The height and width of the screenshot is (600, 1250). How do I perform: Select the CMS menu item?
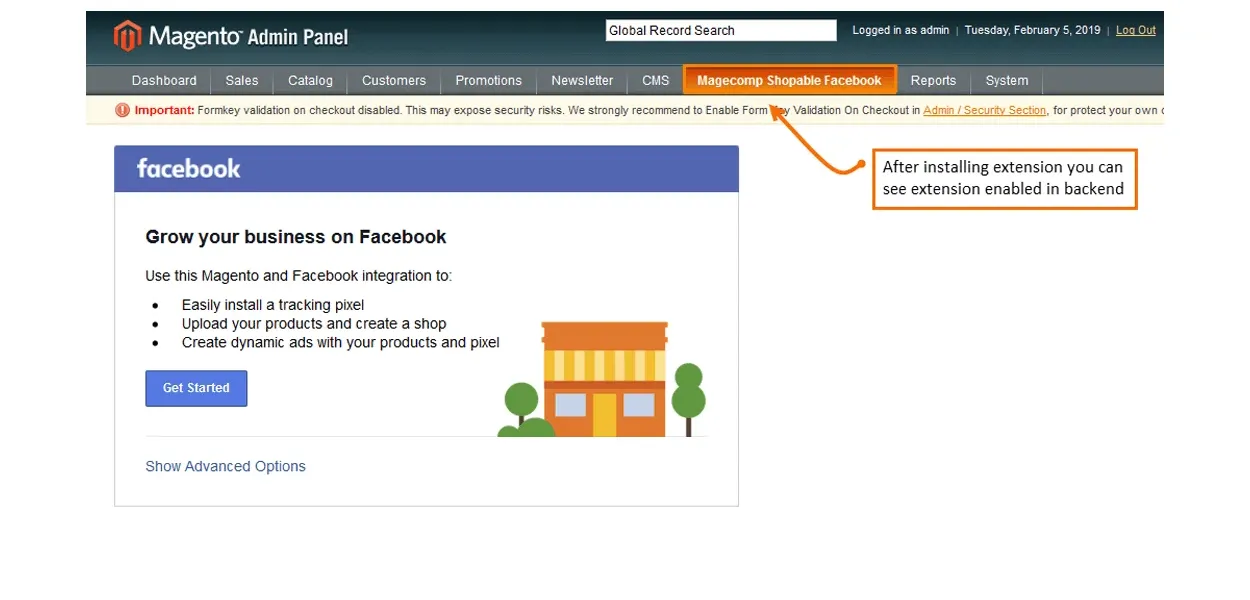tap(656, 81)
